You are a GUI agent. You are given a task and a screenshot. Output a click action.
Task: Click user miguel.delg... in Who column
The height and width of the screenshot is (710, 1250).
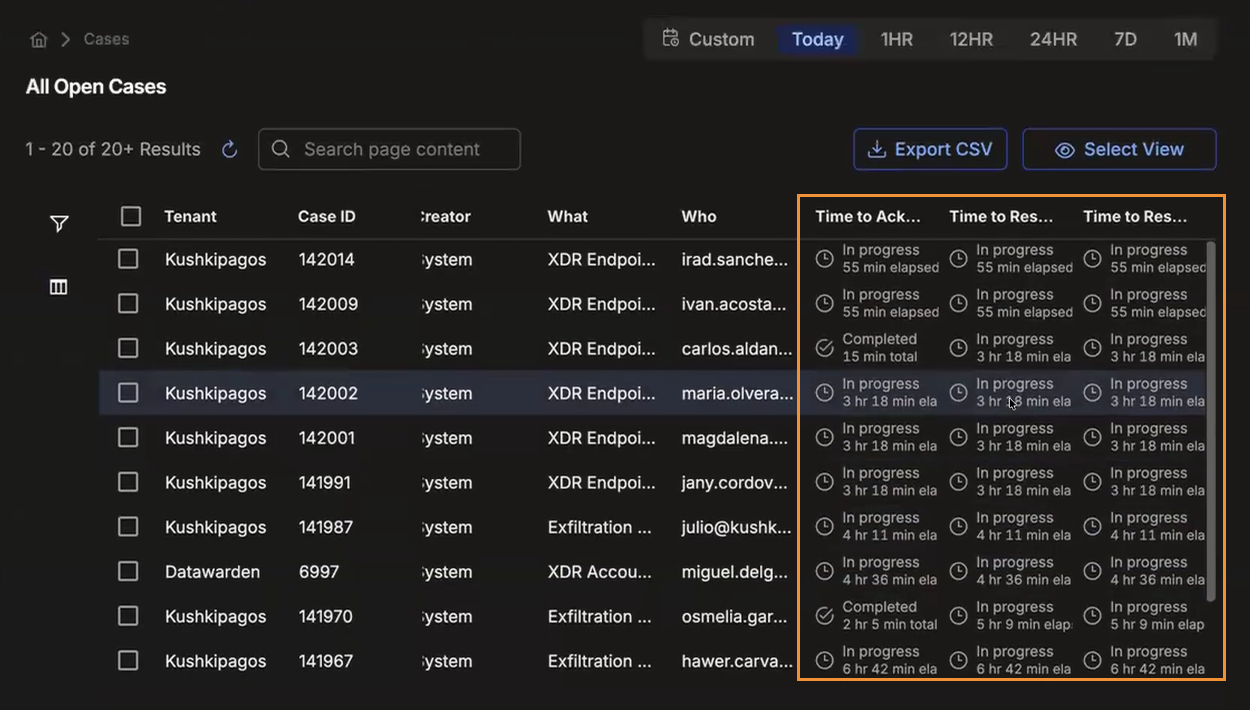(735, 571)
